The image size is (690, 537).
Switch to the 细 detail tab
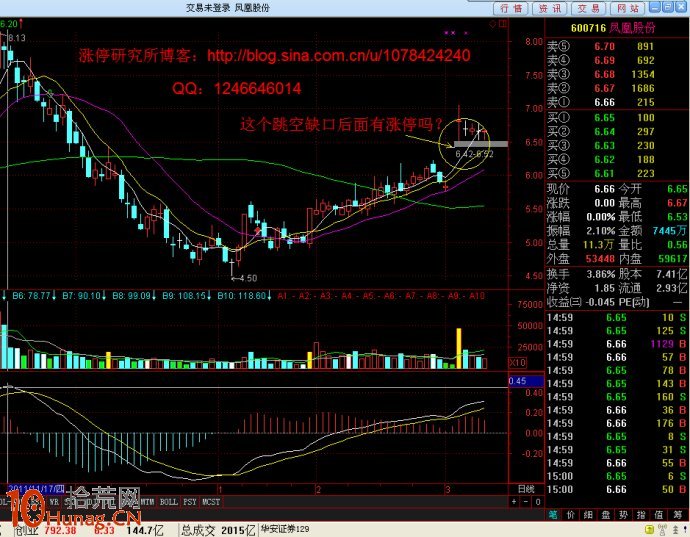588,515
